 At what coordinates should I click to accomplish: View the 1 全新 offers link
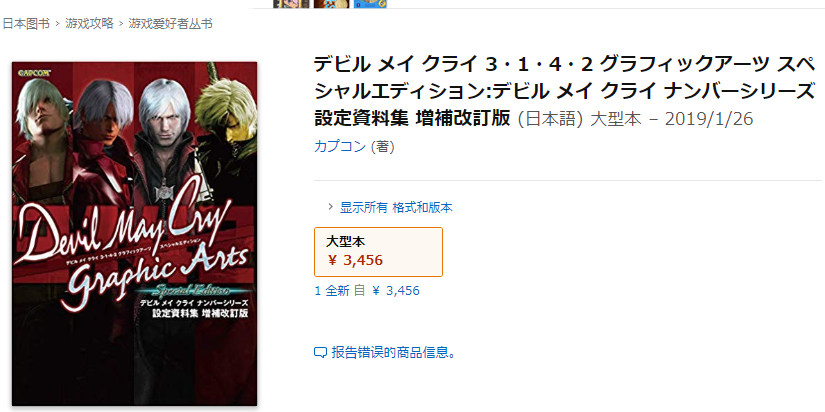tap(367, 290)
